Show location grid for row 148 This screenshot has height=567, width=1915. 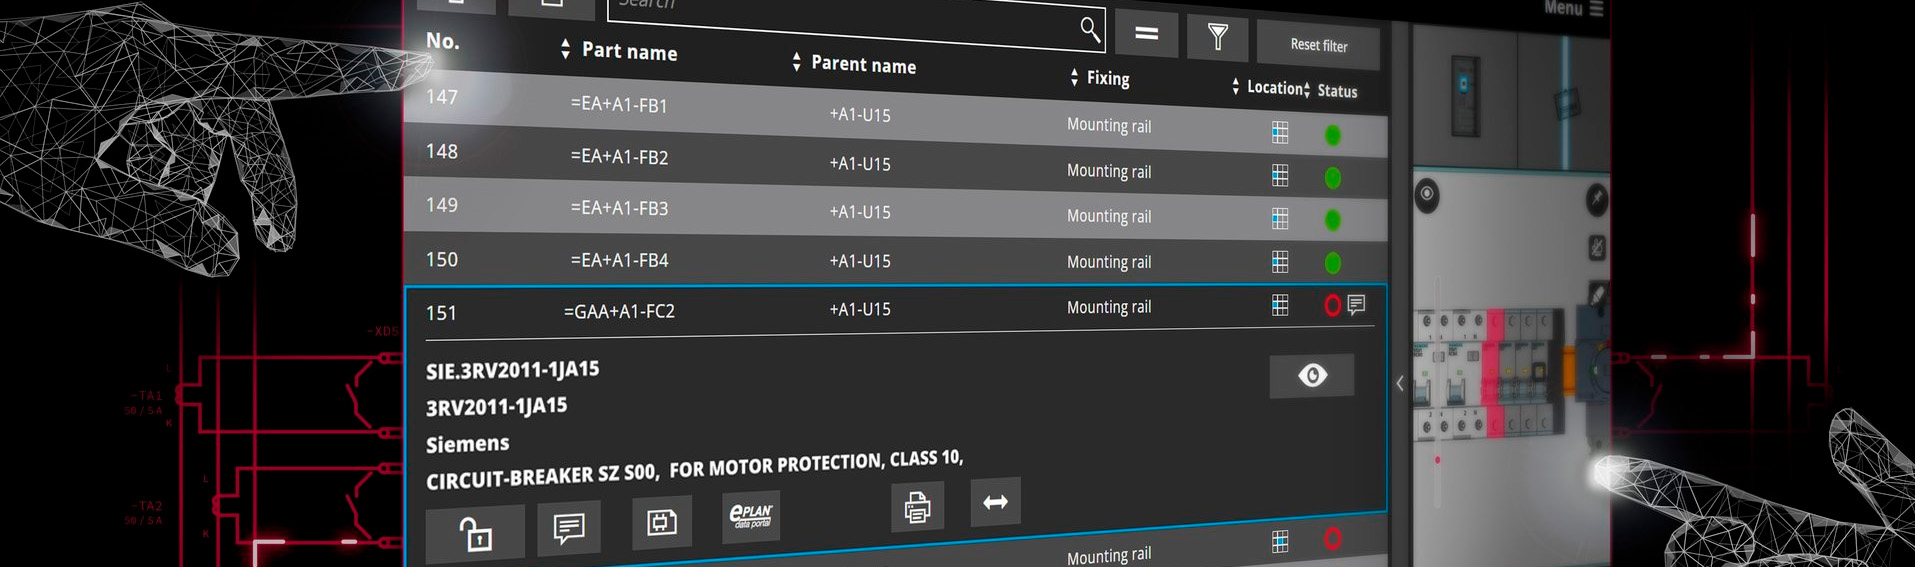click(x=1279, y=176)
